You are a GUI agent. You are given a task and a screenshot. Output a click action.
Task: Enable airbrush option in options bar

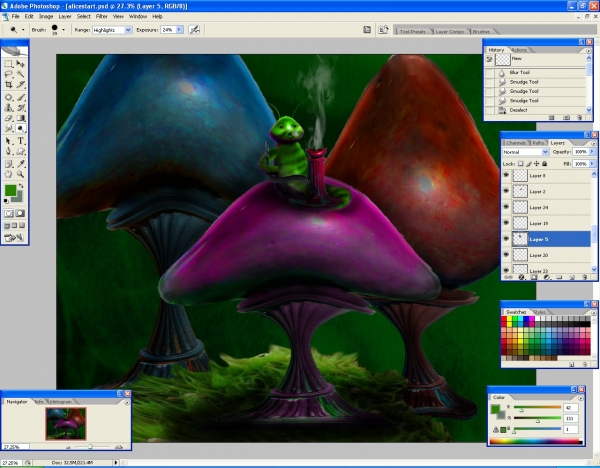[x=194, y=30]
